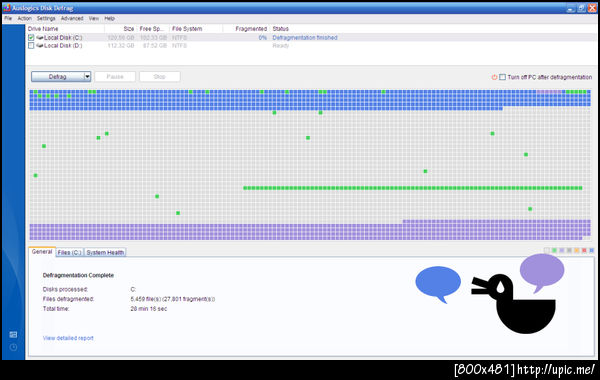This screenshot has height=380, width=600.
Task: Open the Settings menu
Action: (x=46, y=18)
